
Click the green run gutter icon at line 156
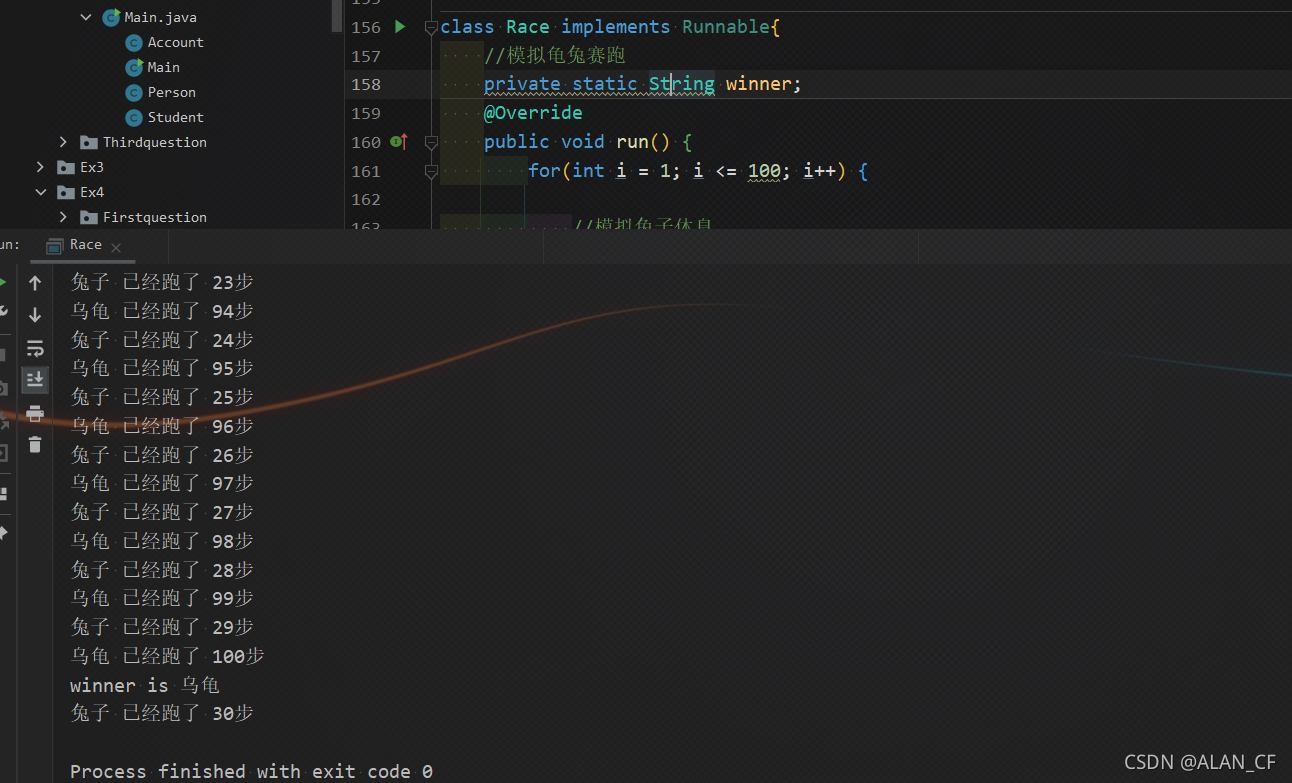tap(400, 27)
